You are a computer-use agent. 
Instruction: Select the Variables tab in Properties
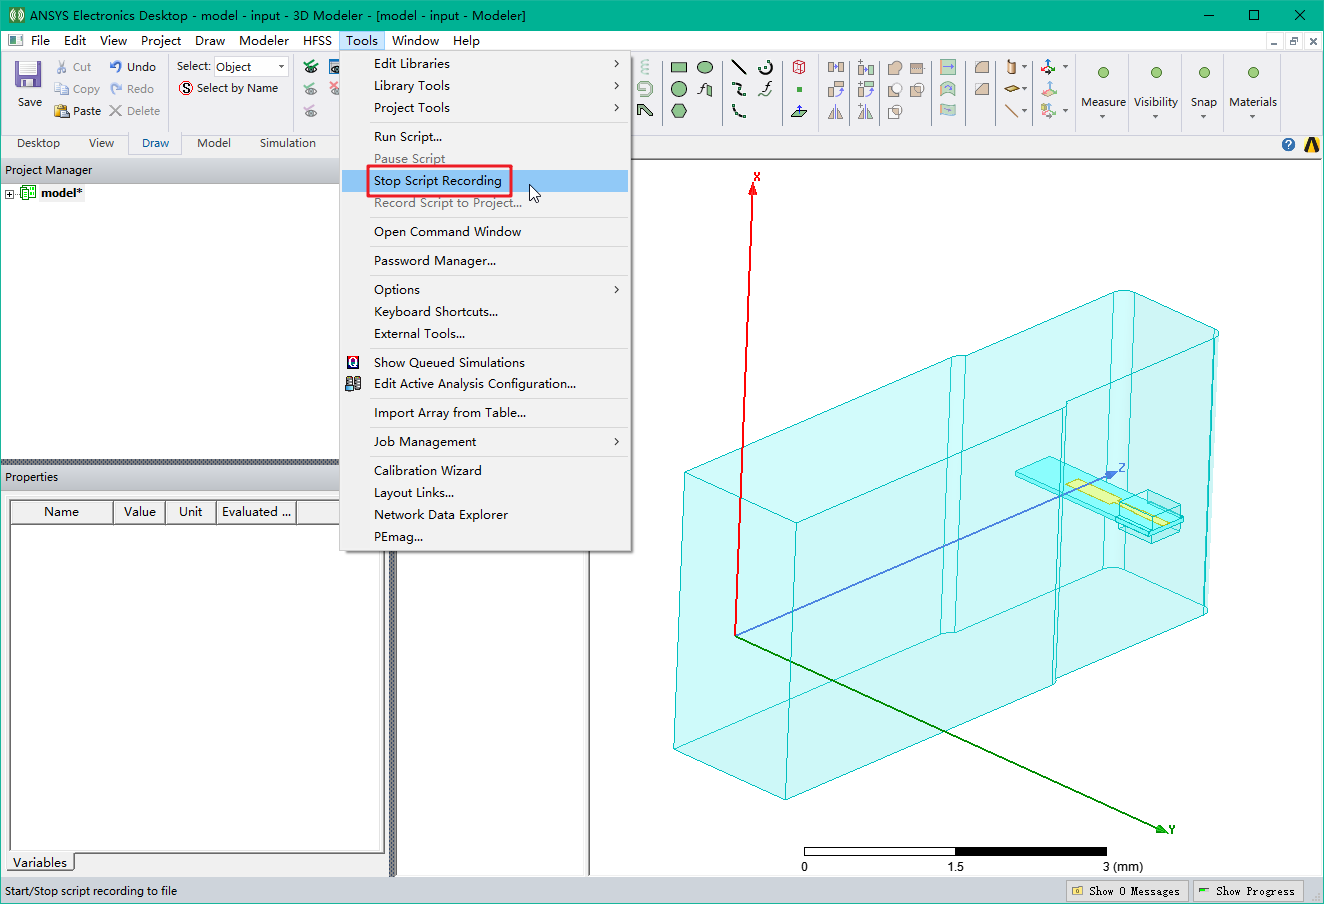click(x=40, y=863)
